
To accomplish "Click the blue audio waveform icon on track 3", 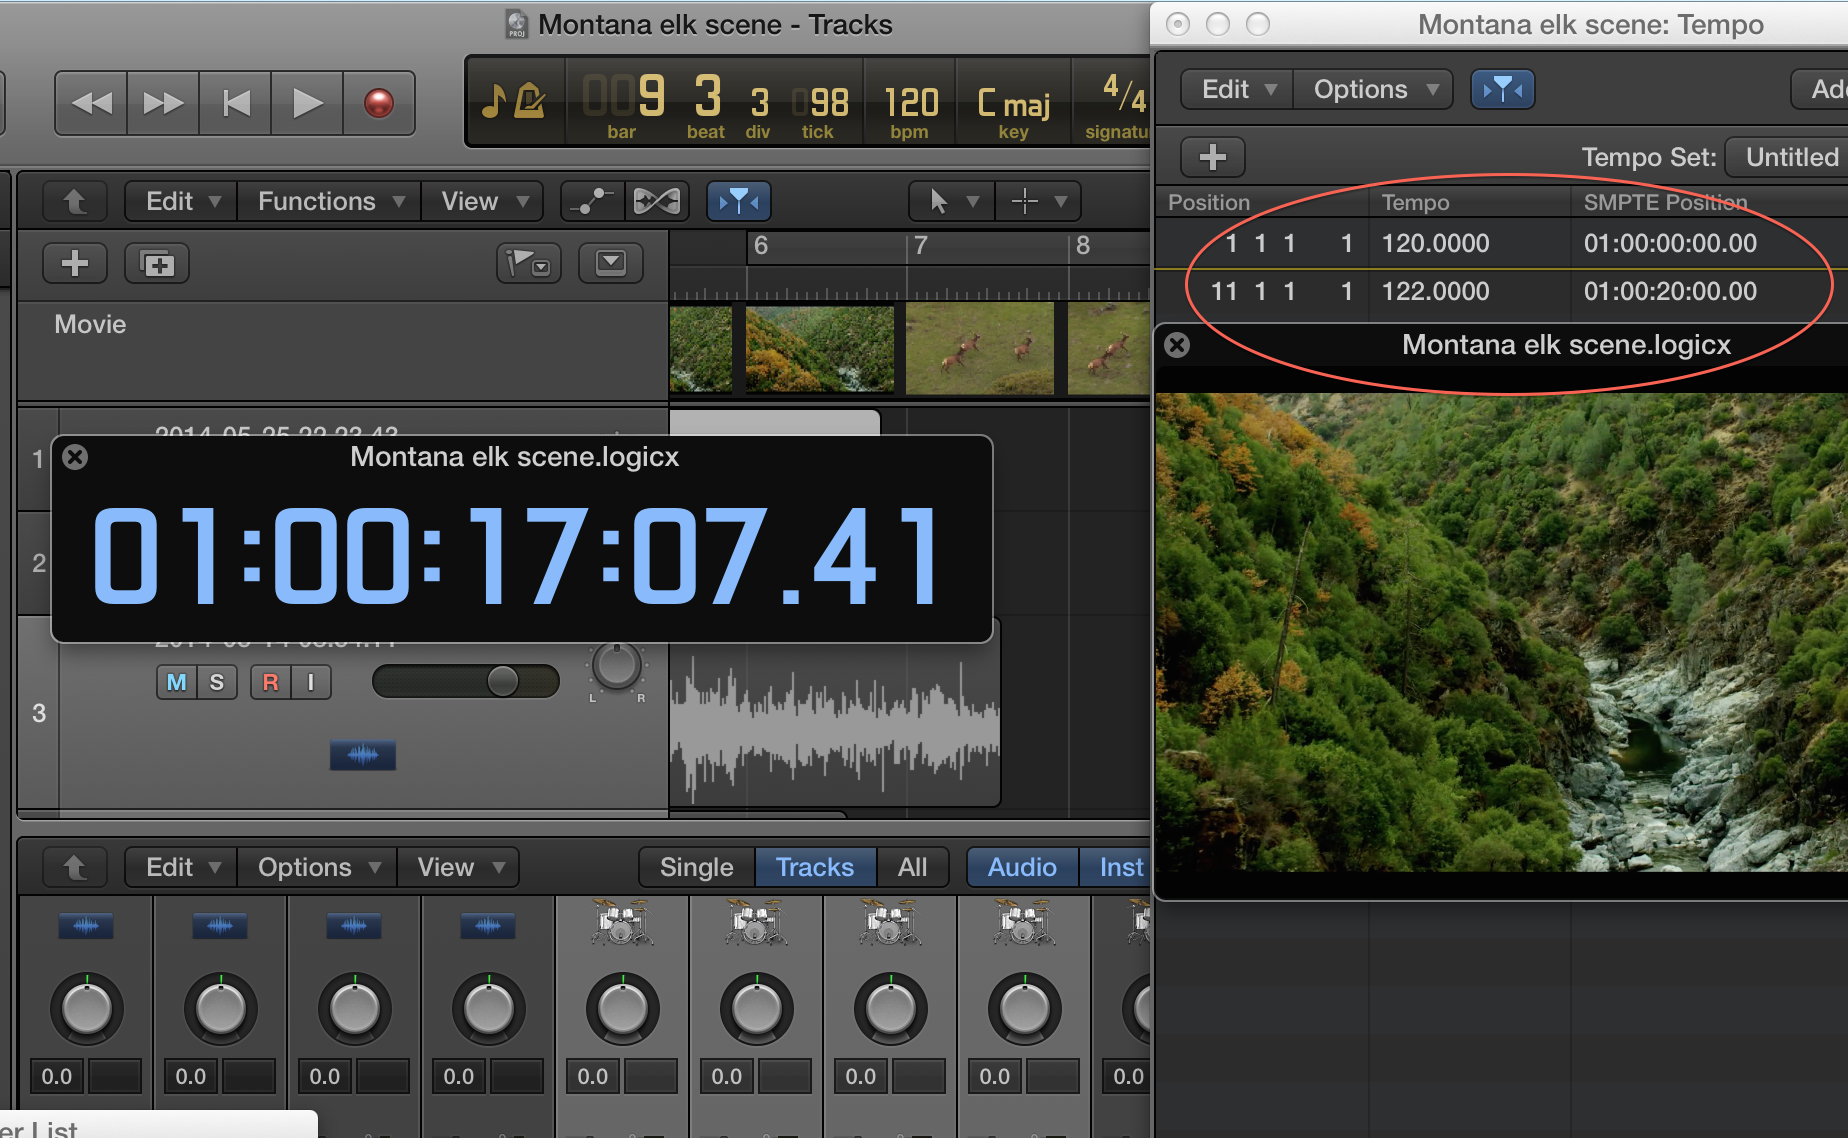I will [x=363, y=755].
